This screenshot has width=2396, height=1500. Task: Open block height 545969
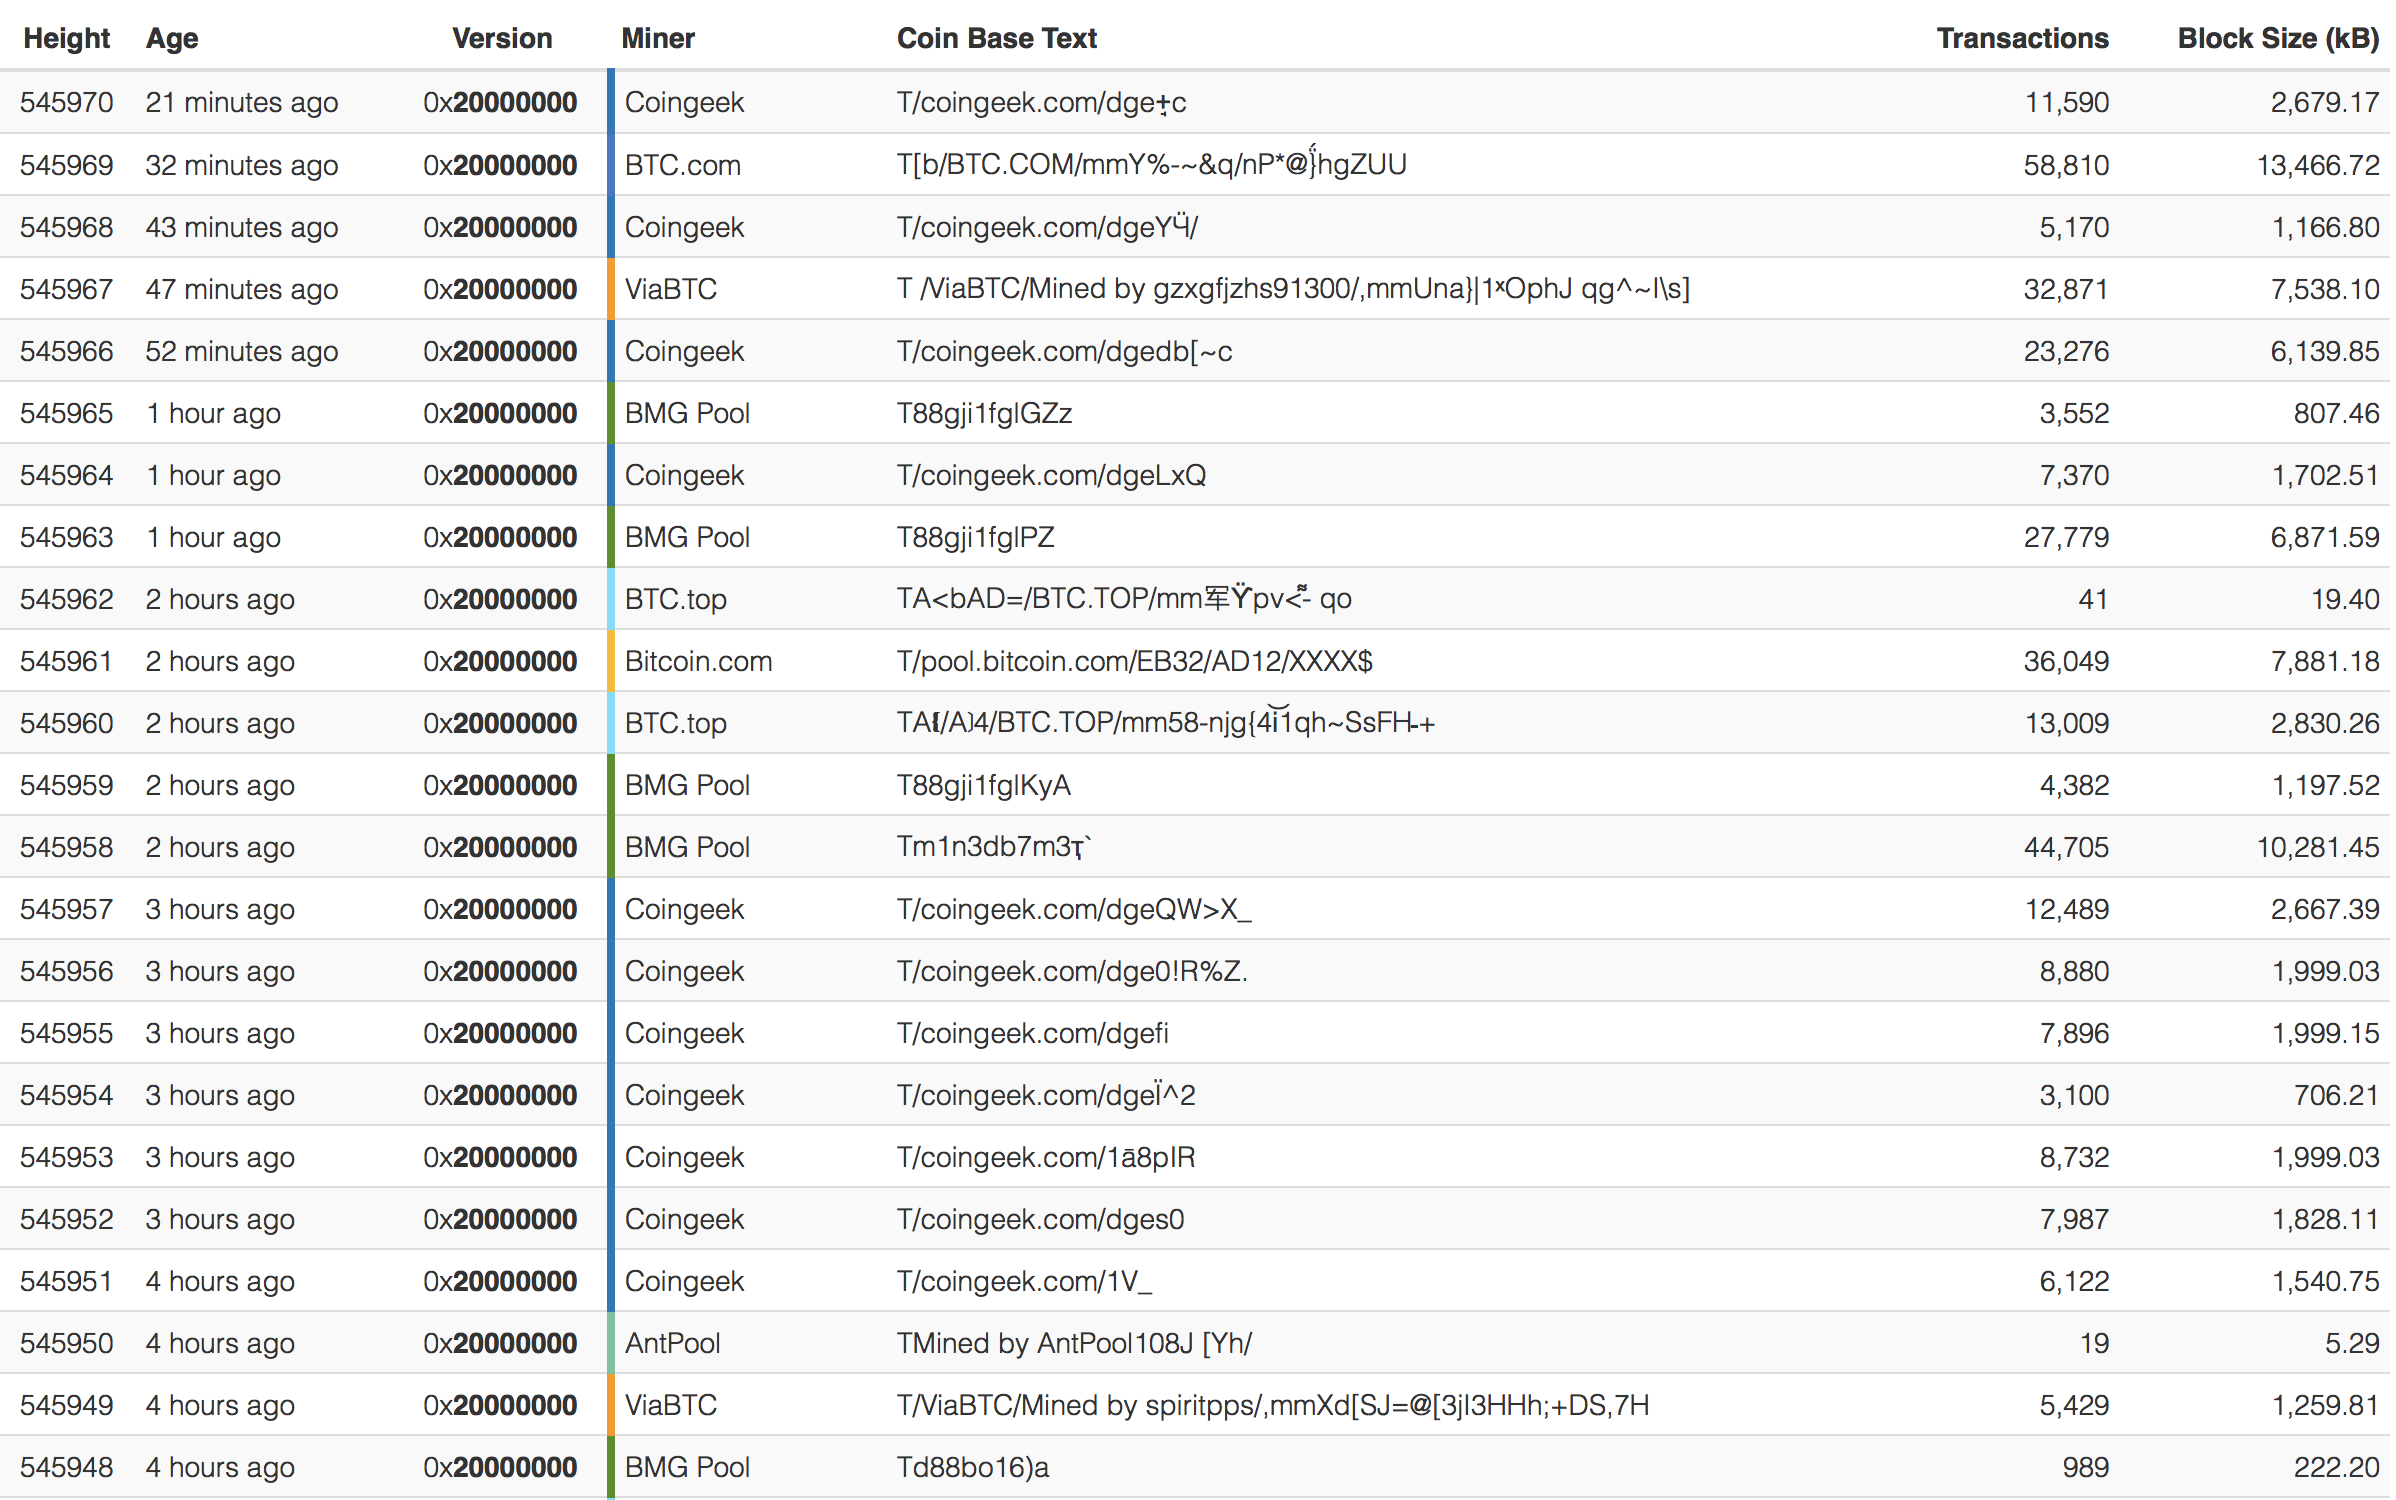click(x=66, y=165)
